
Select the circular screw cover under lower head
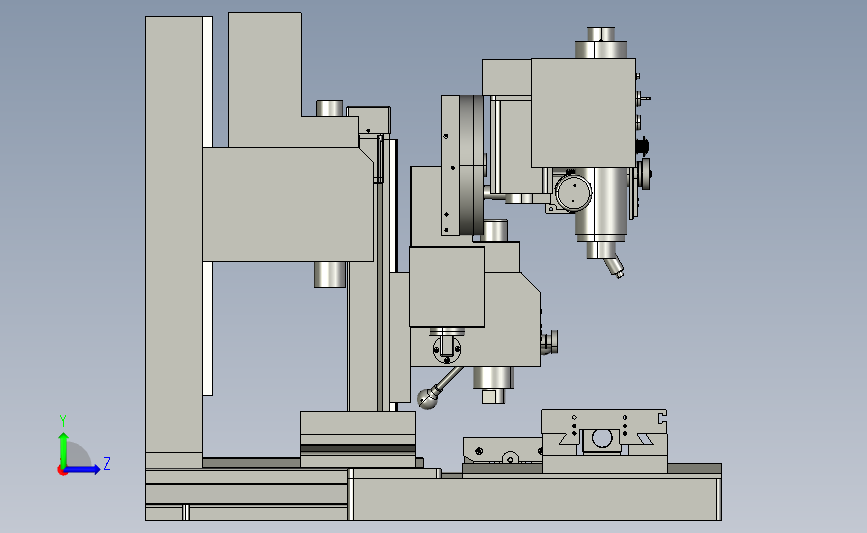(x=447, y=349)
